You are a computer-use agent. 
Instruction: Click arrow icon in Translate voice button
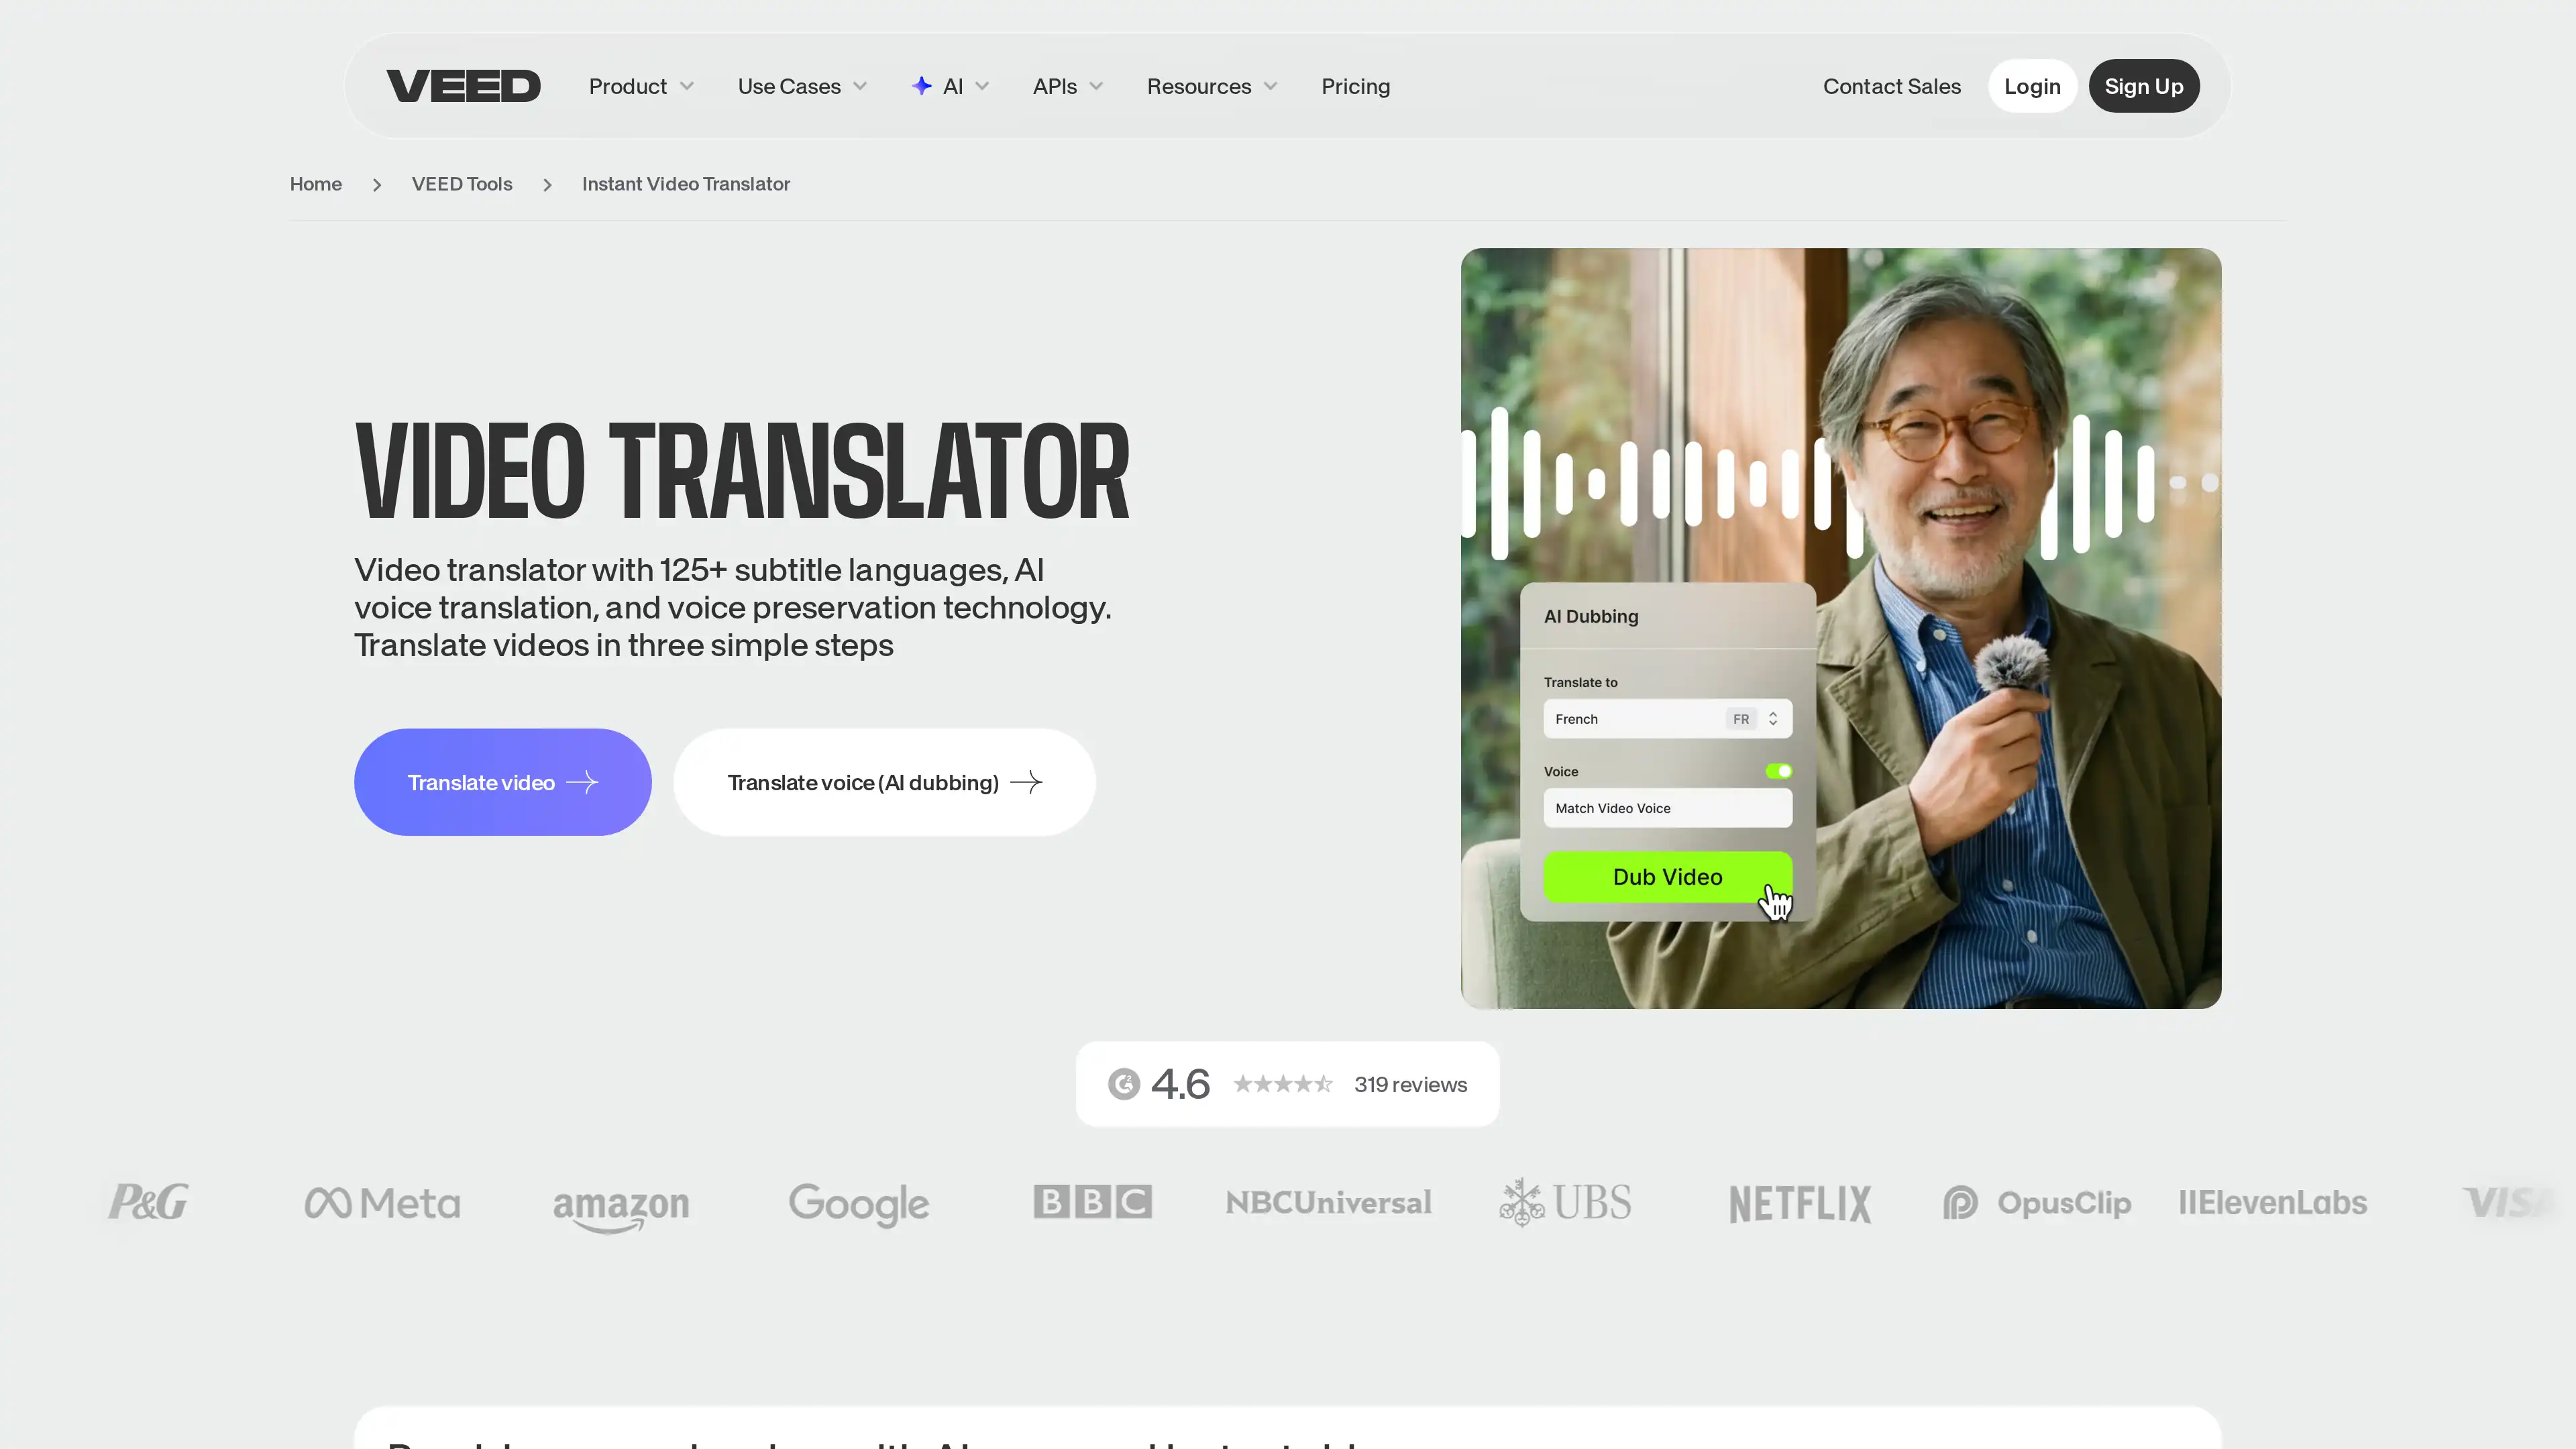pos(1026,782)
